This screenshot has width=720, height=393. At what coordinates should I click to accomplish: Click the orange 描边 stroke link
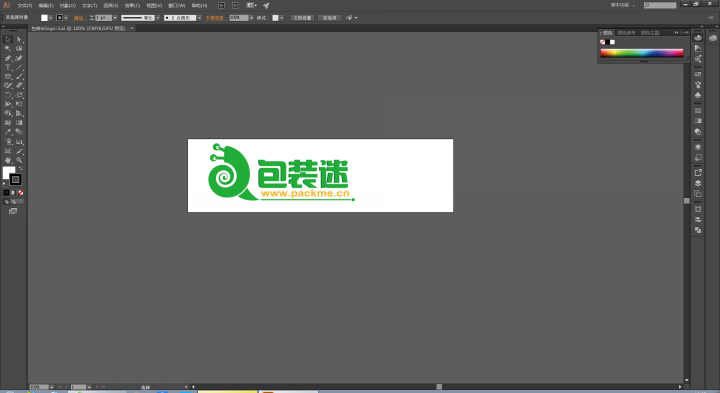pyautogui.click(x=79, y=18)
